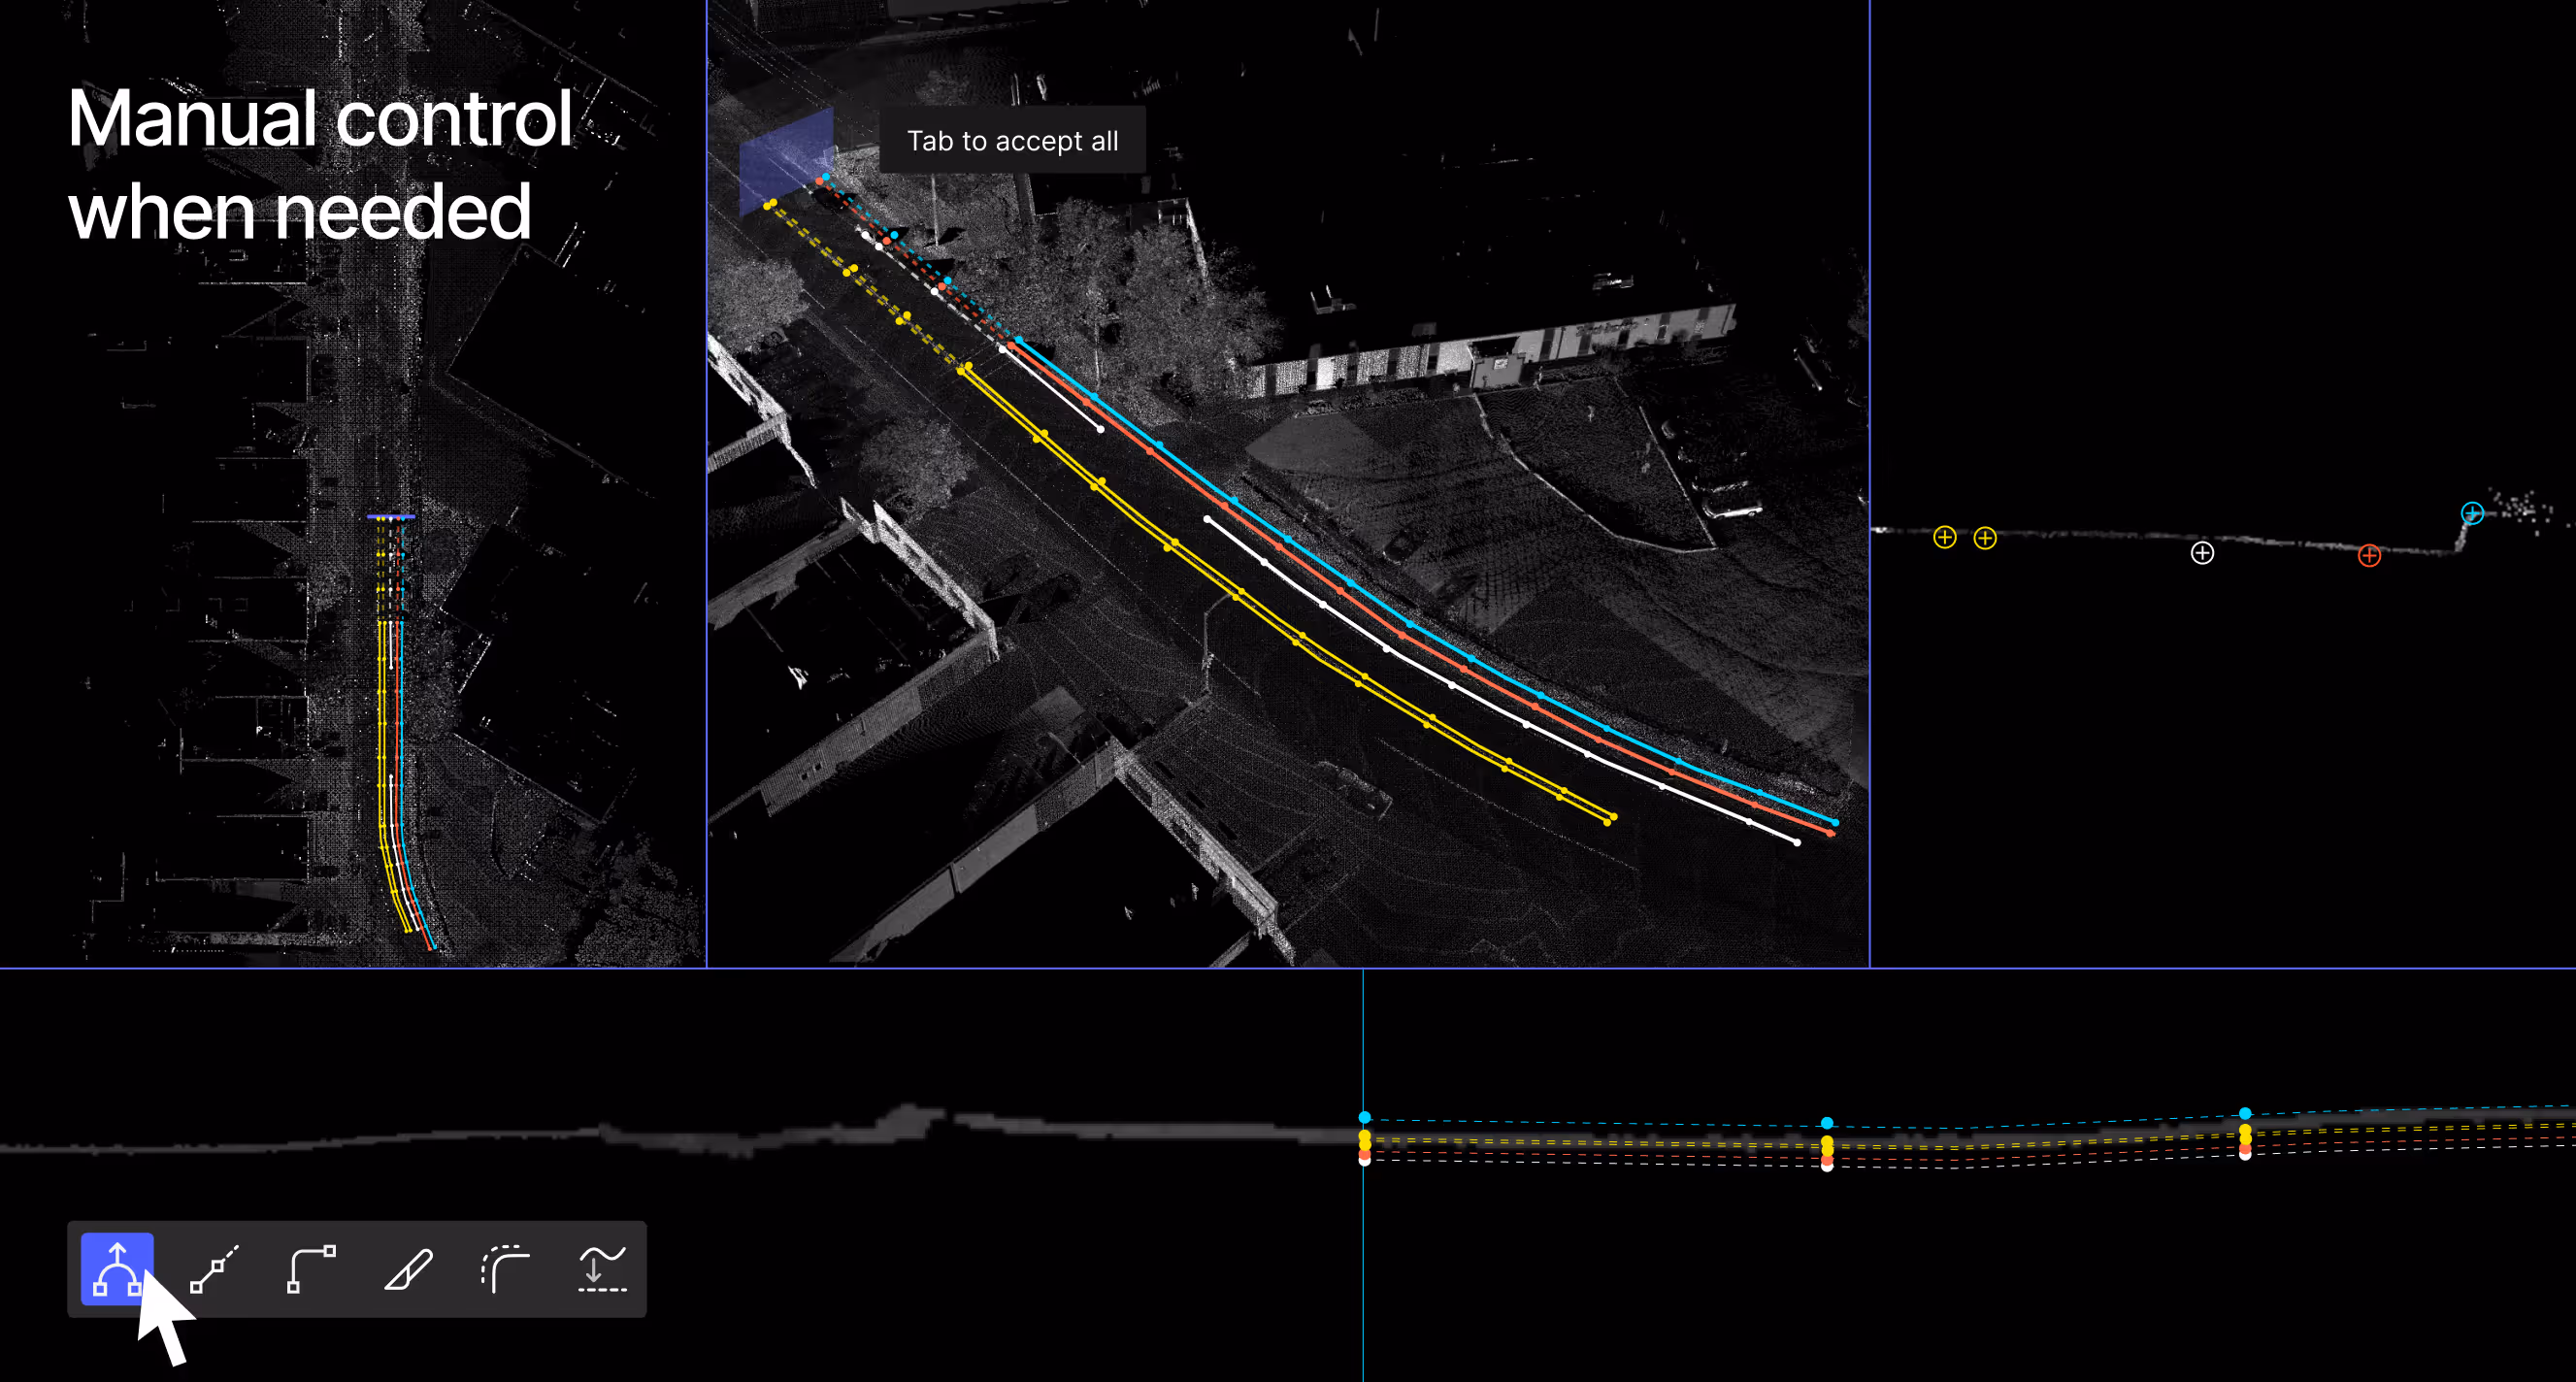Click the second yellow crosshair marker
Image resolution: width=2576 pixels, height=1382 pixels.
click(x=1985, y=538)
